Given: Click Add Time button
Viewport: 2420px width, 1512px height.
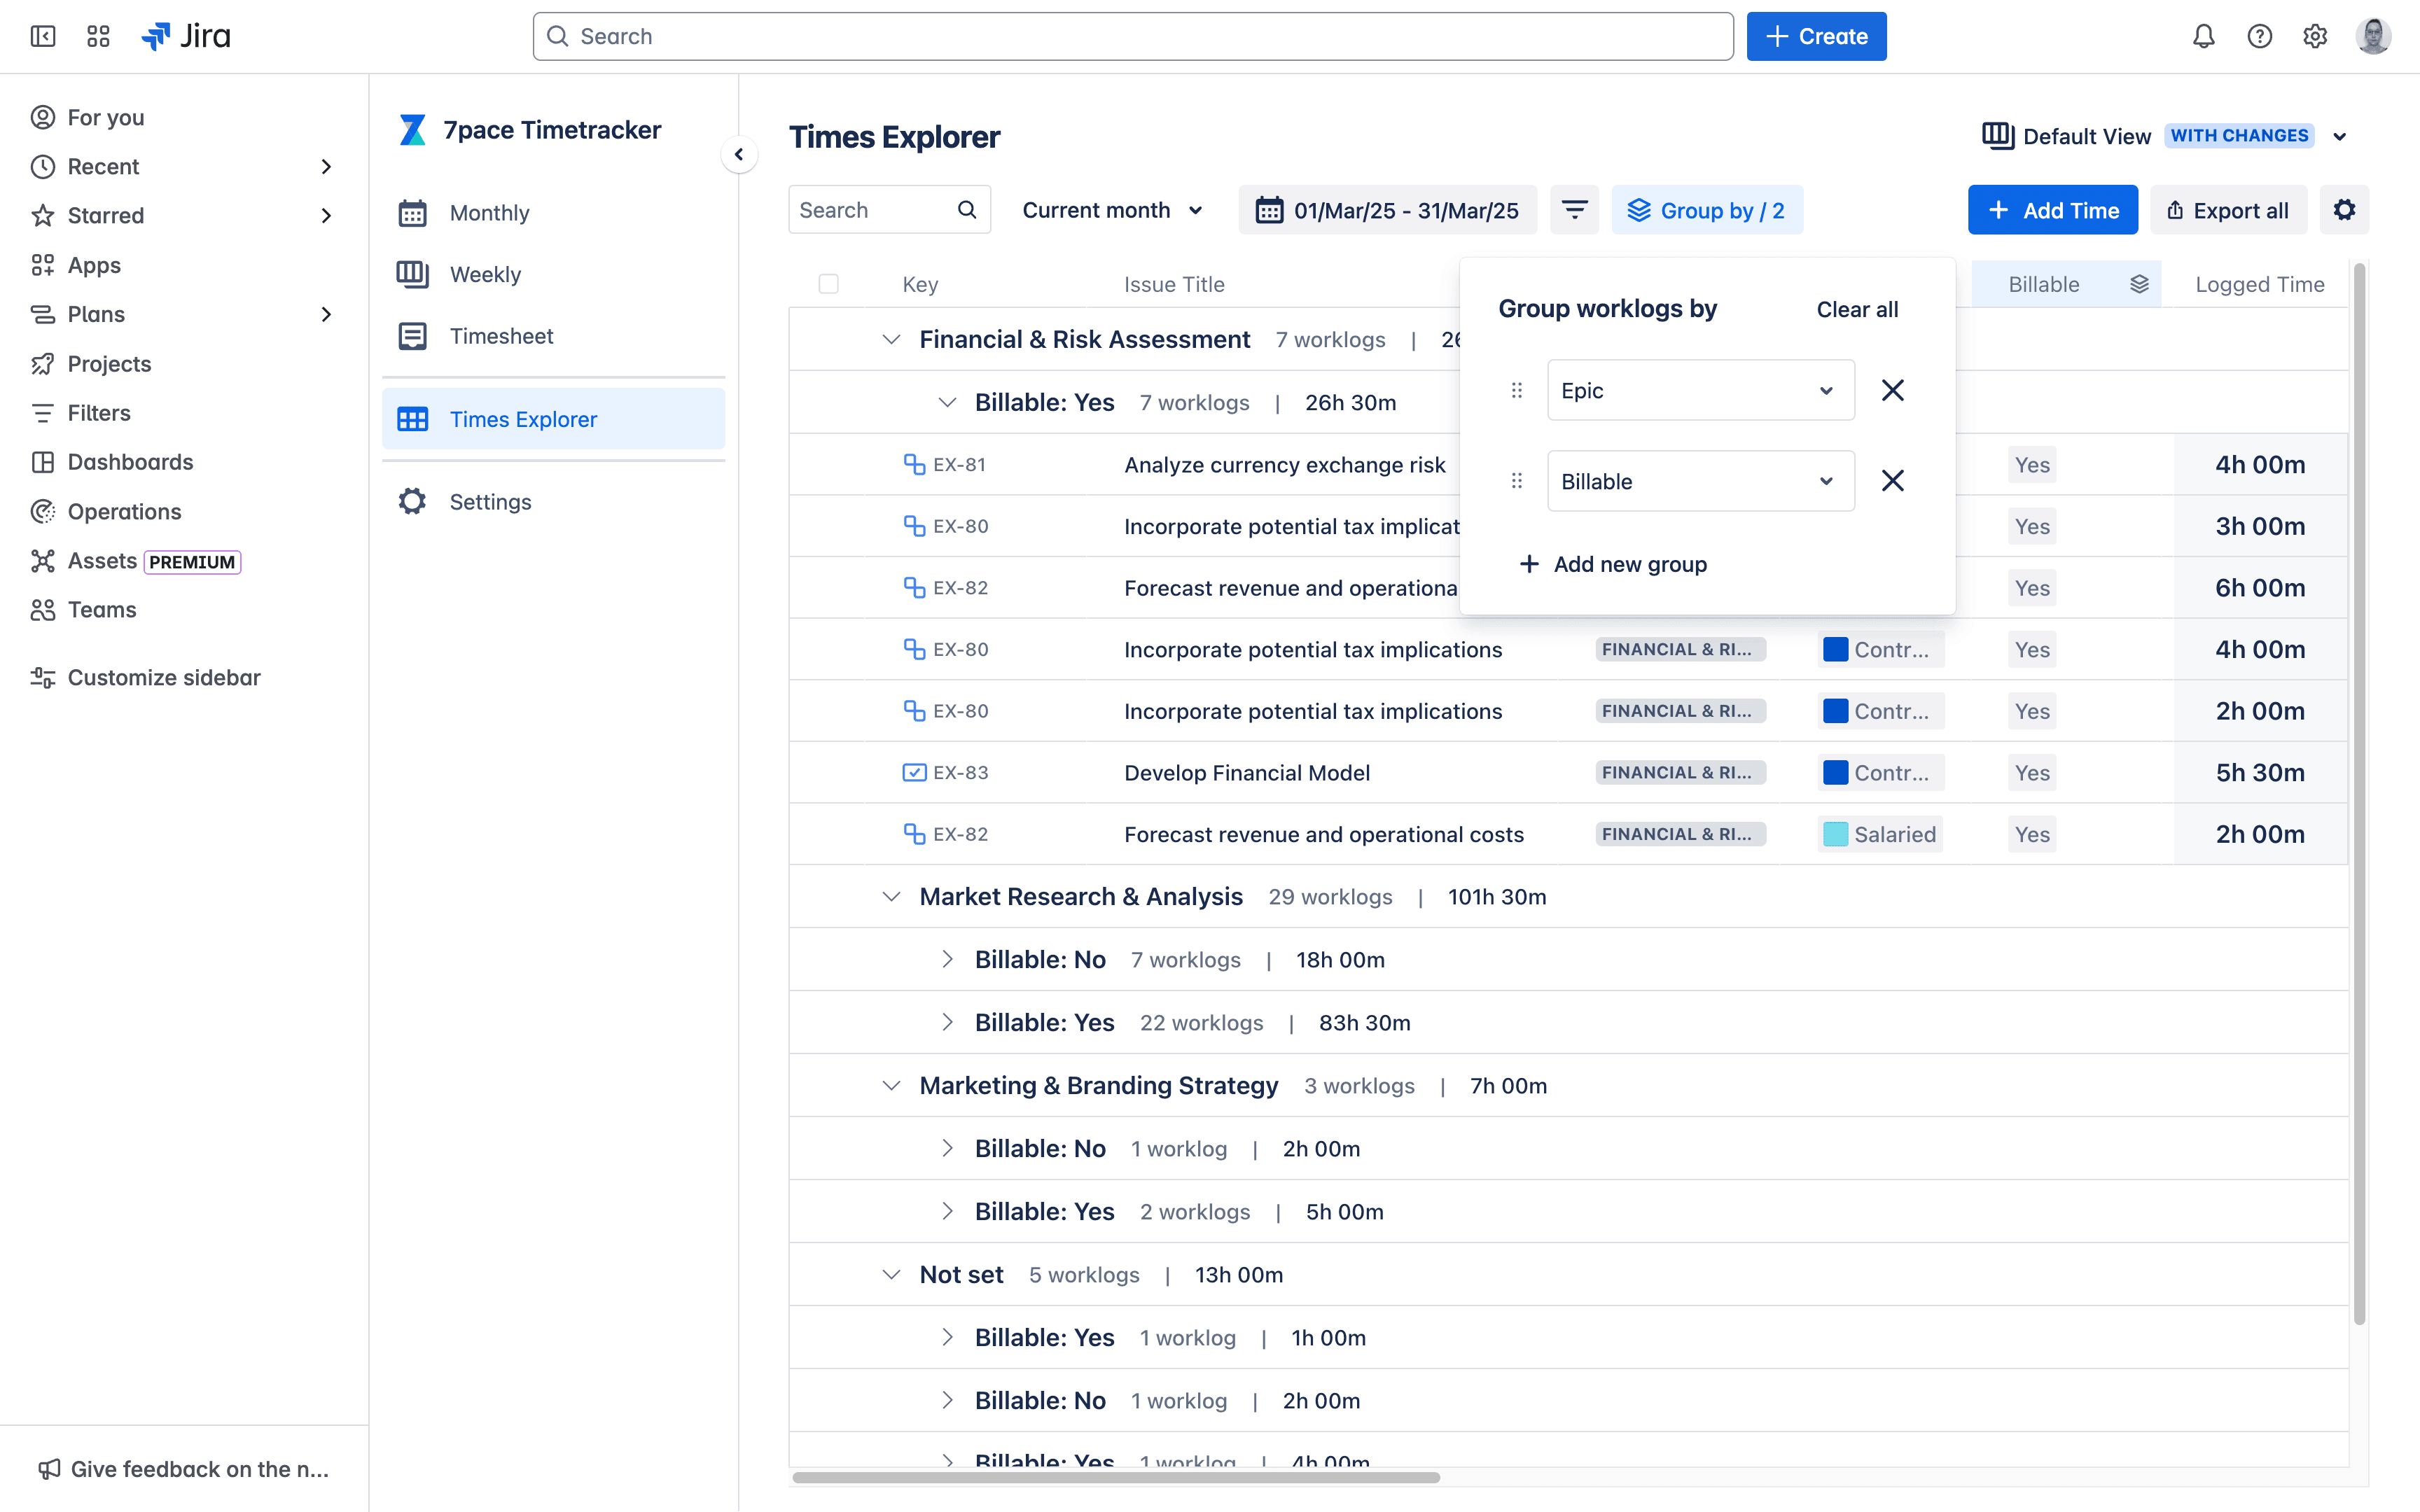Looking at the screenshot, I should pos(2052,210).
